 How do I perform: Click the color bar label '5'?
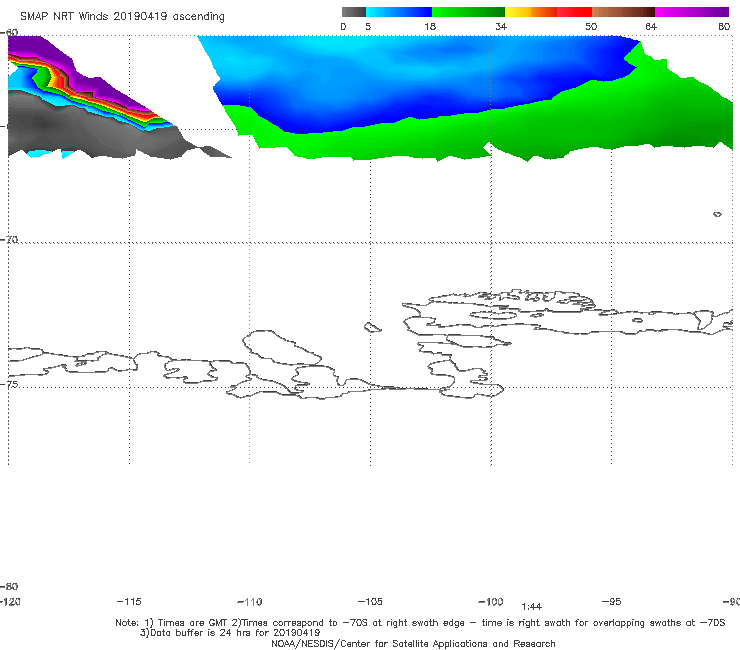pos(368,26)
